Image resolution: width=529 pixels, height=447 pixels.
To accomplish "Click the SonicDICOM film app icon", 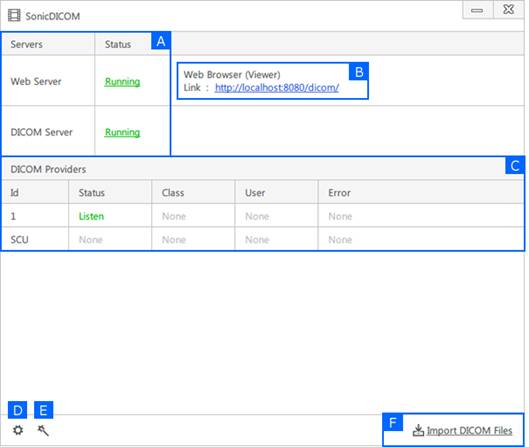I will [14, 16].
